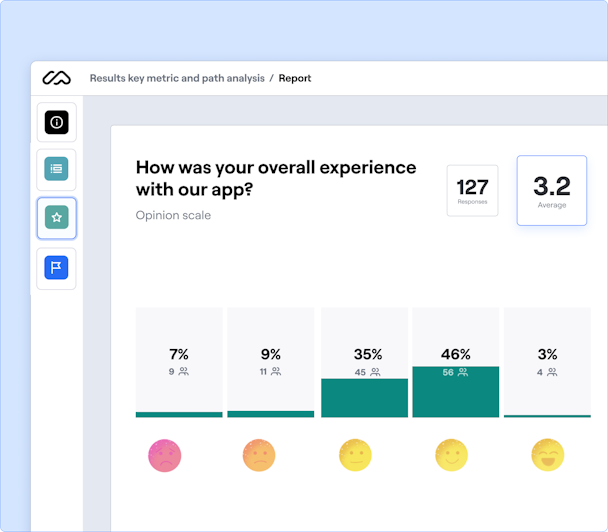Open the blue flag sidebar icon
This screenshot has width=608, height=532.
(x=57, y=268)
